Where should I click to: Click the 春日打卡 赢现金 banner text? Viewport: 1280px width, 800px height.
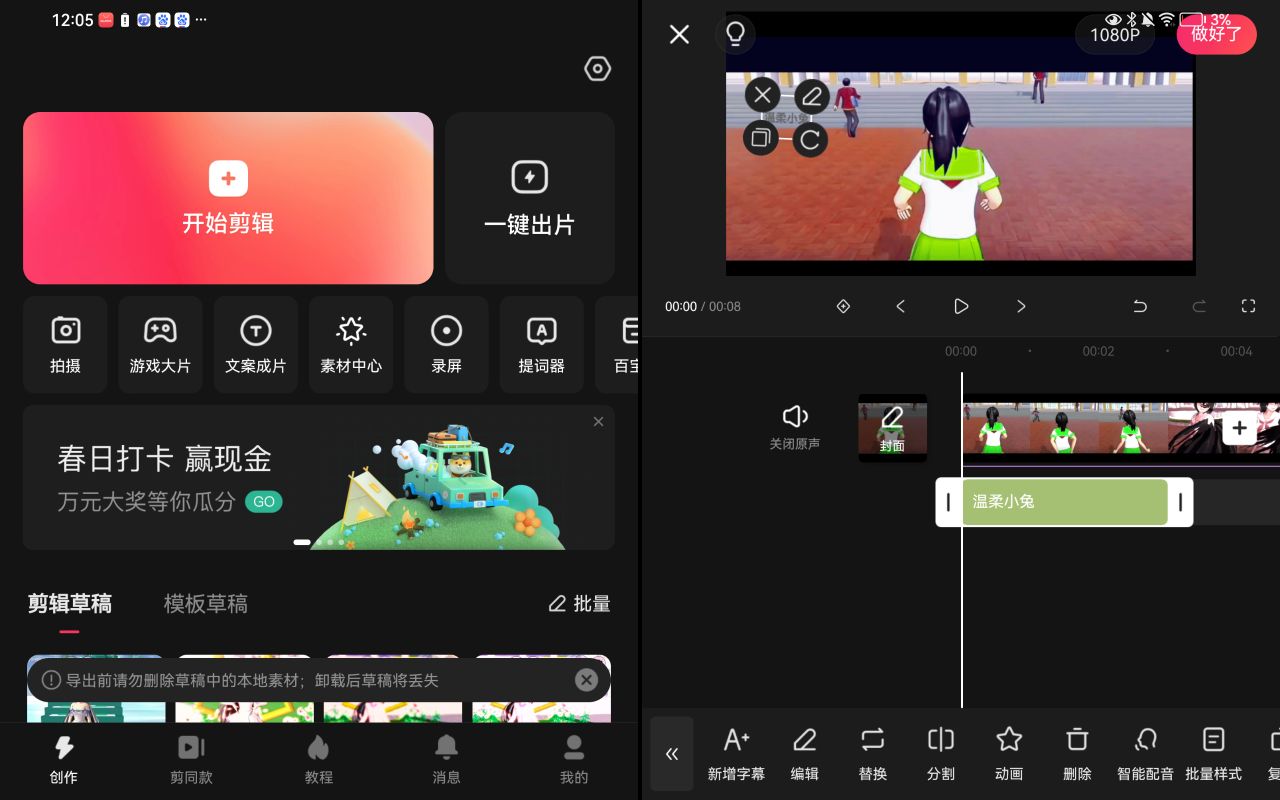pos(165,459)
